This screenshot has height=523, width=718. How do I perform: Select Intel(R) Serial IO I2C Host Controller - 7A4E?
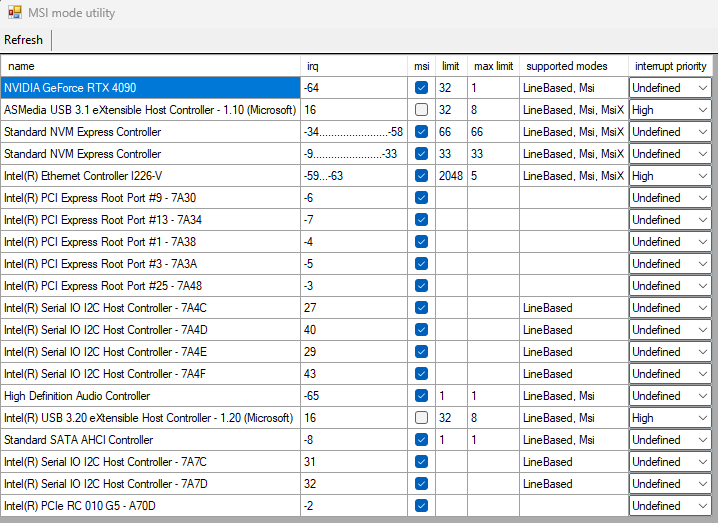coord(151,351)
